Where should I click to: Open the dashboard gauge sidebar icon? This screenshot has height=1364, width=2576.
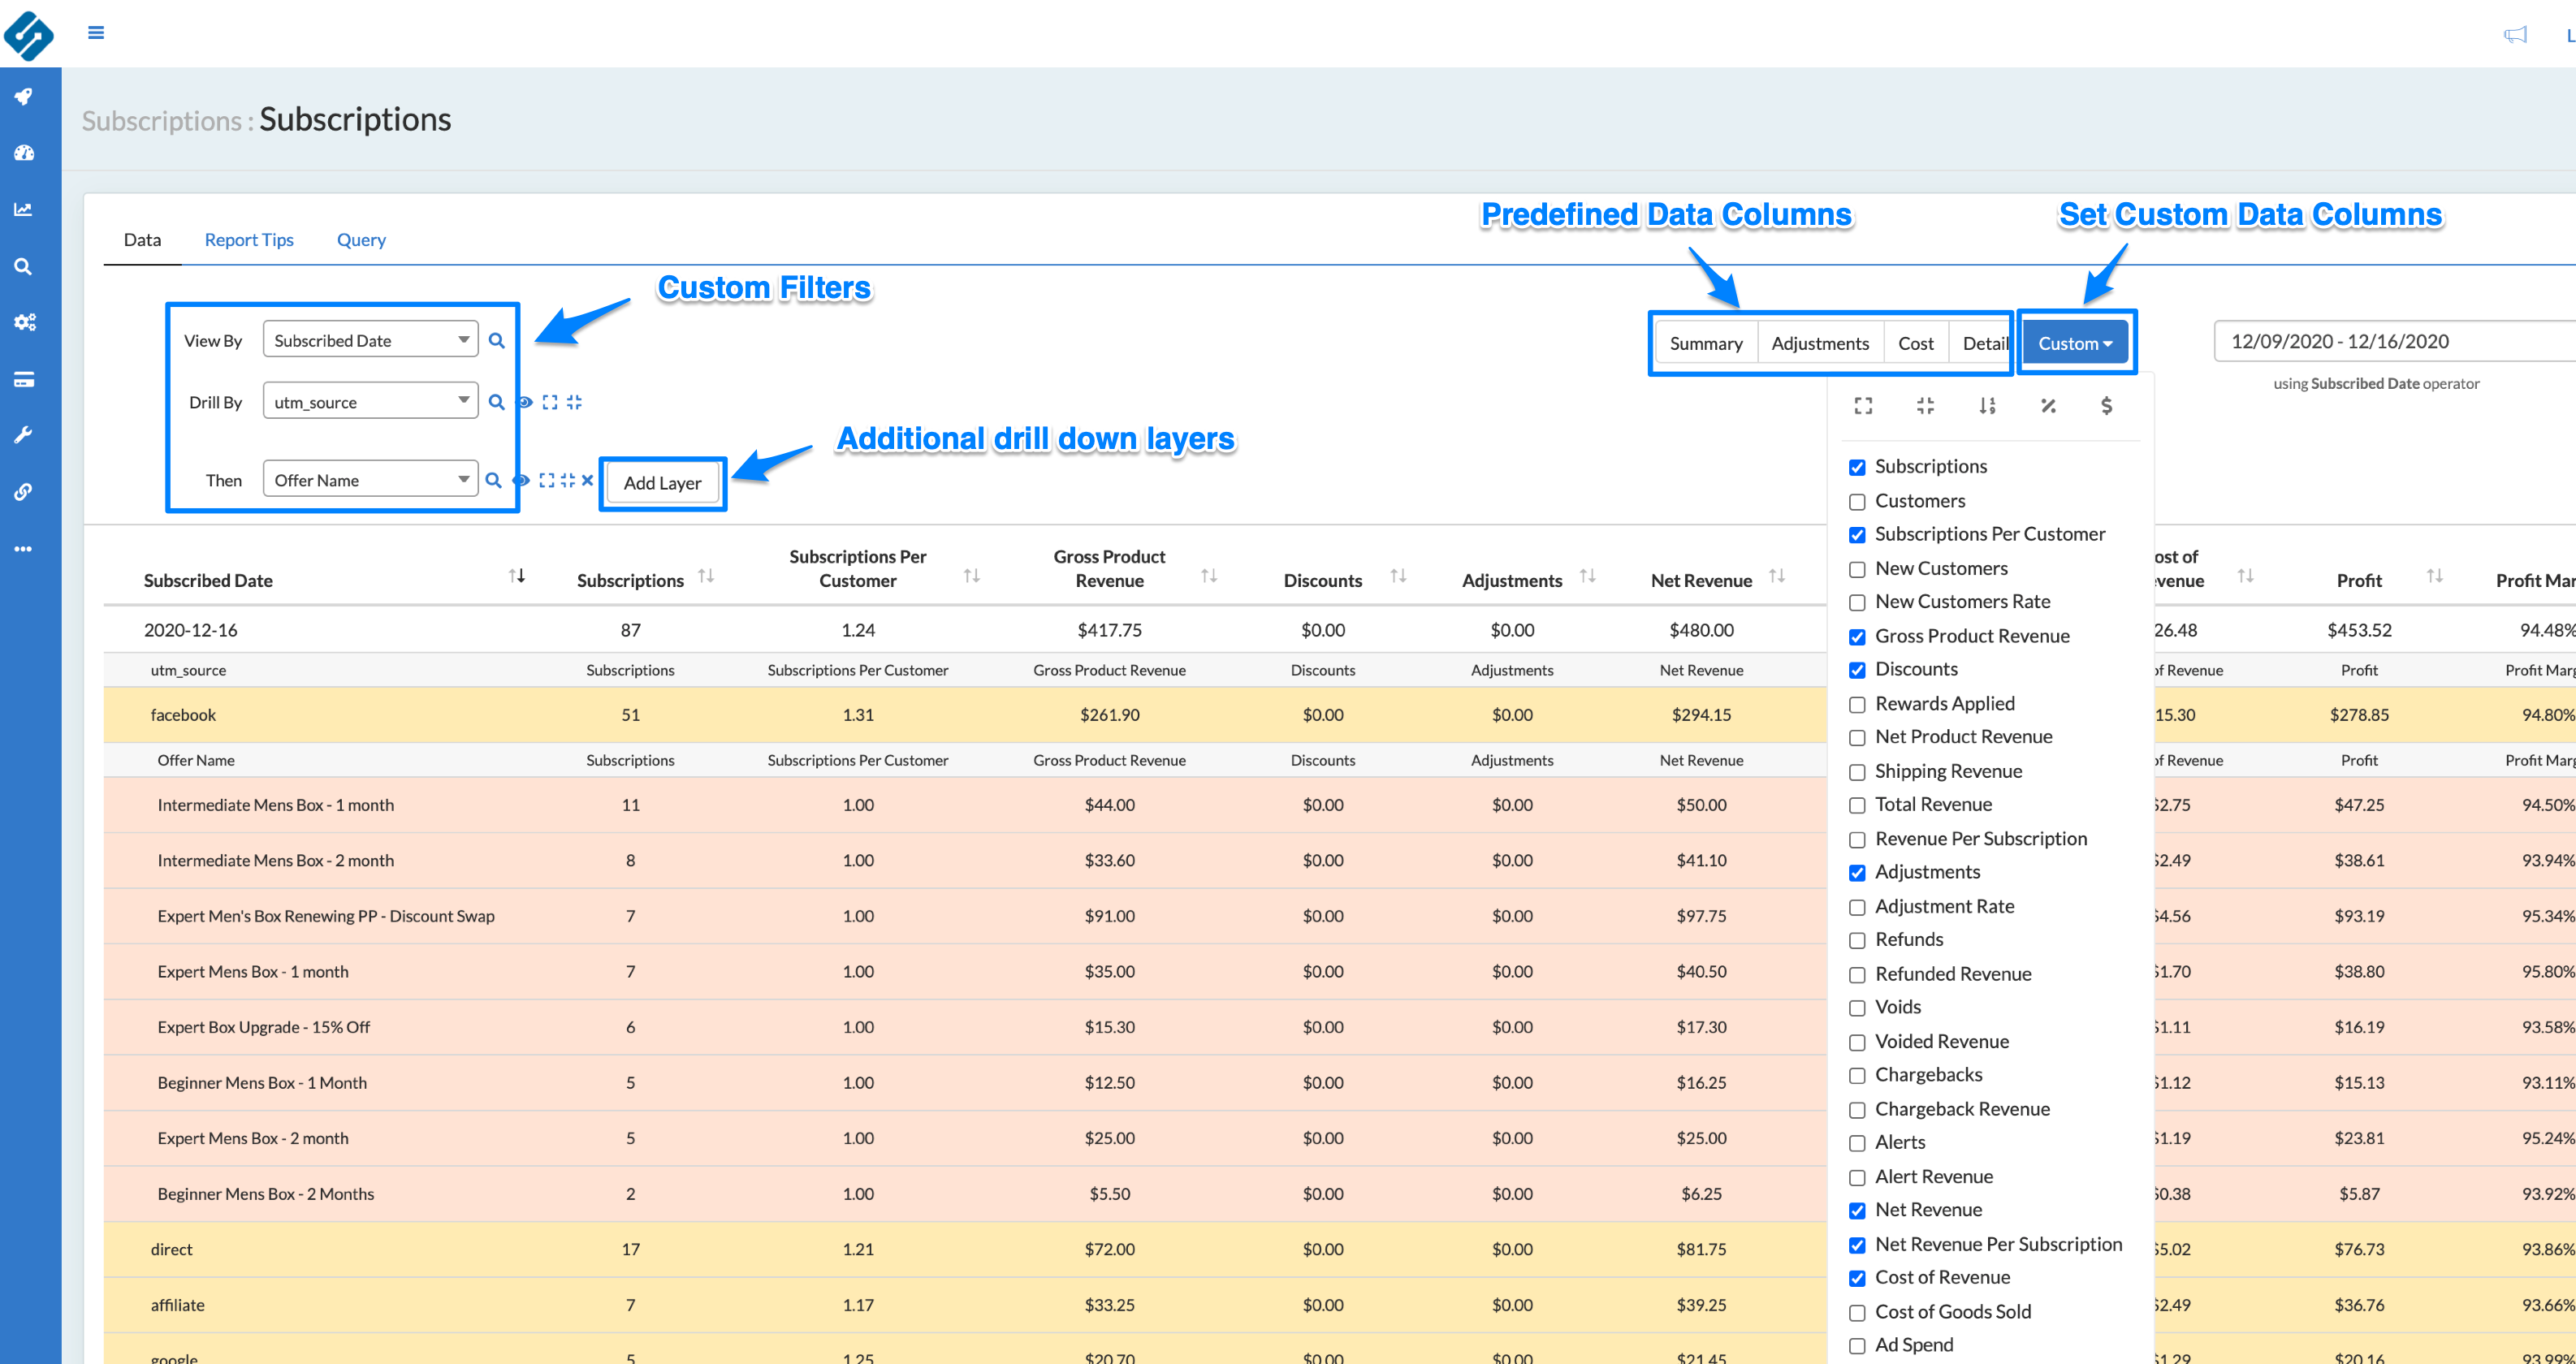point(24,153)
